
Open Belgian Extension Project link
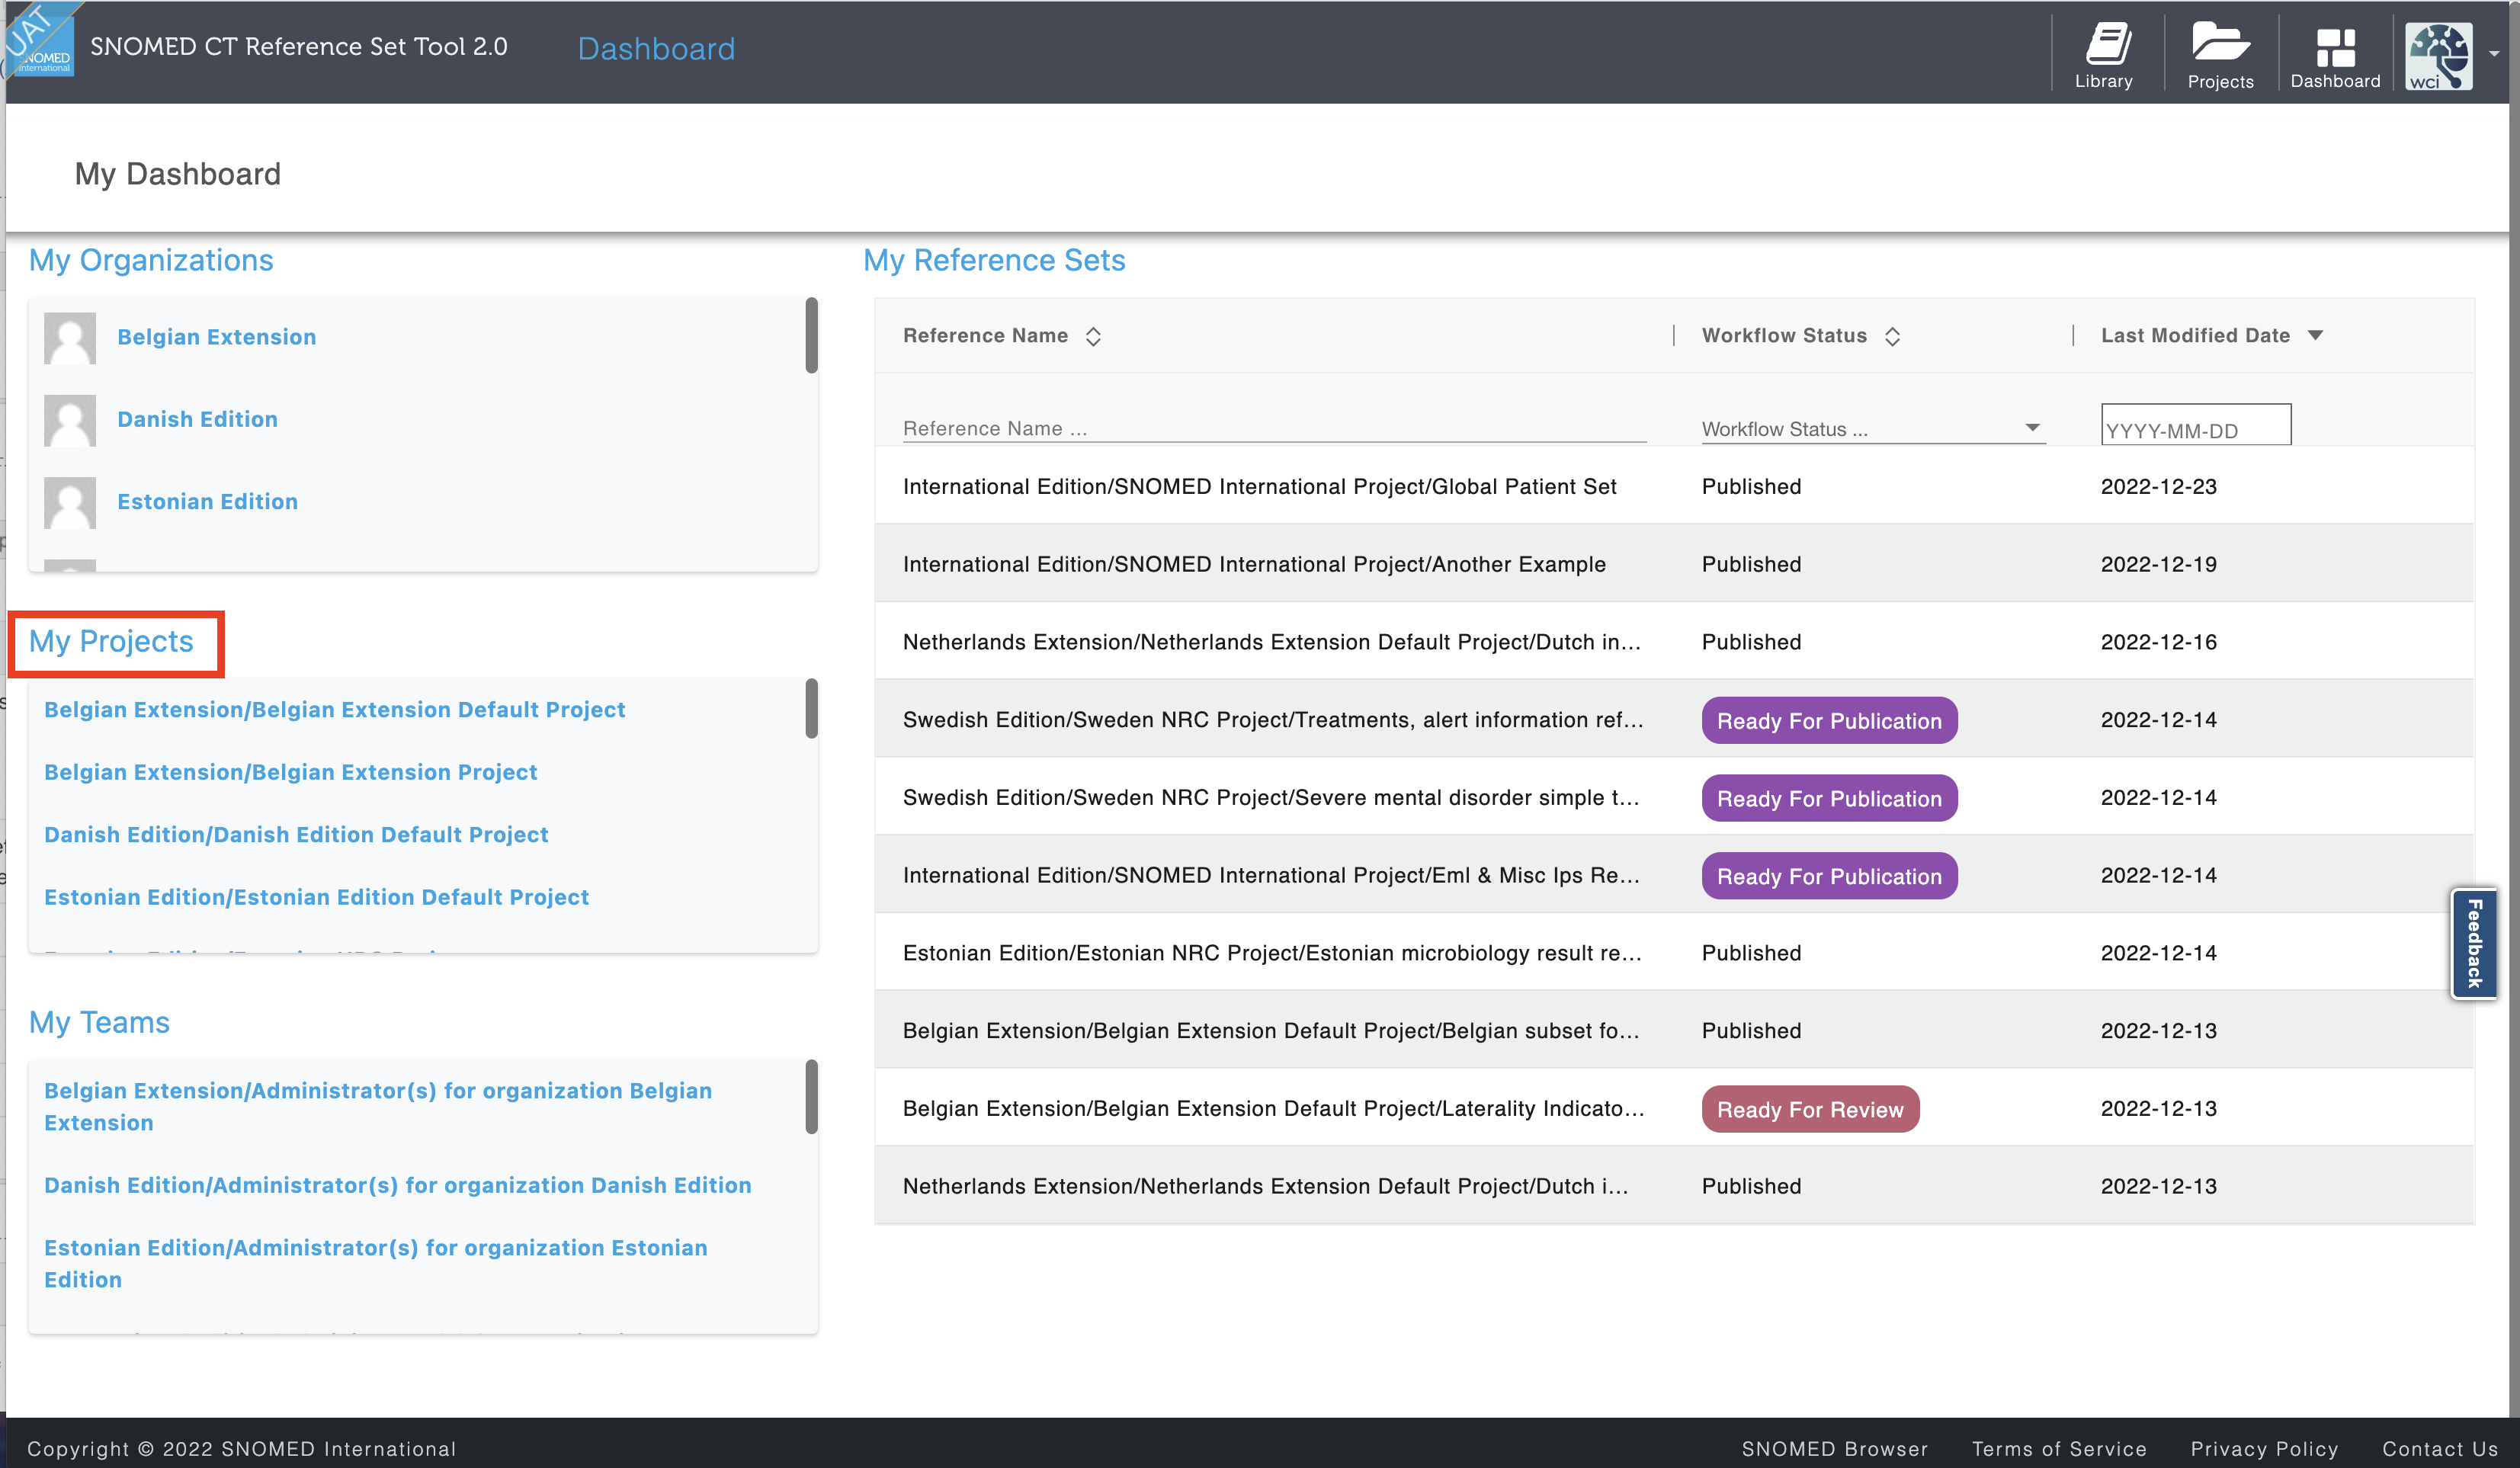pyautogui.click(x=290, y=772)
